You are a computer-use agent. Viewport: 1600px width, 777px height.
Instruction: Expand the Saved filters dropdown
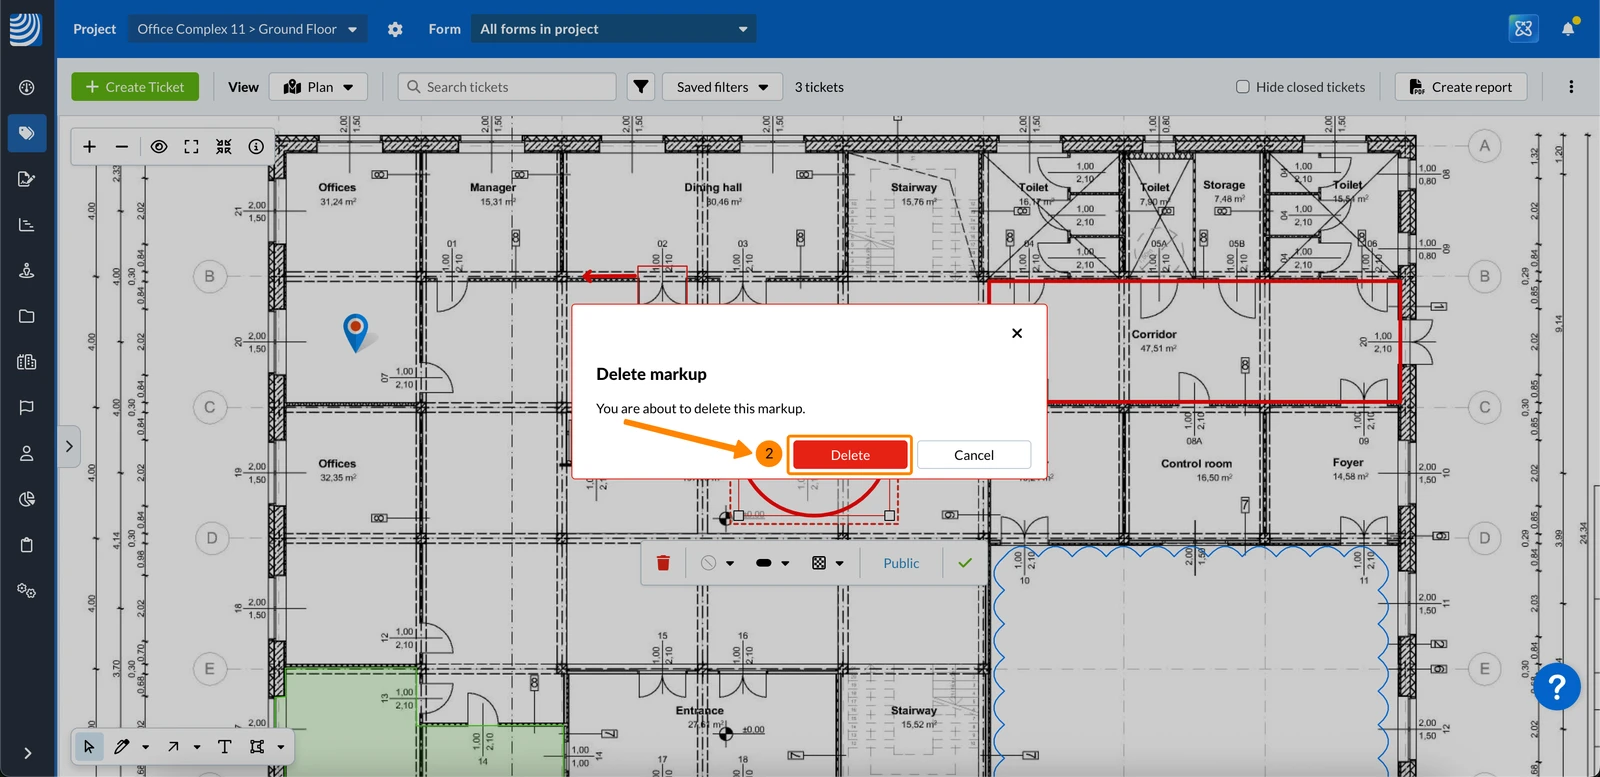click(722, 87)
